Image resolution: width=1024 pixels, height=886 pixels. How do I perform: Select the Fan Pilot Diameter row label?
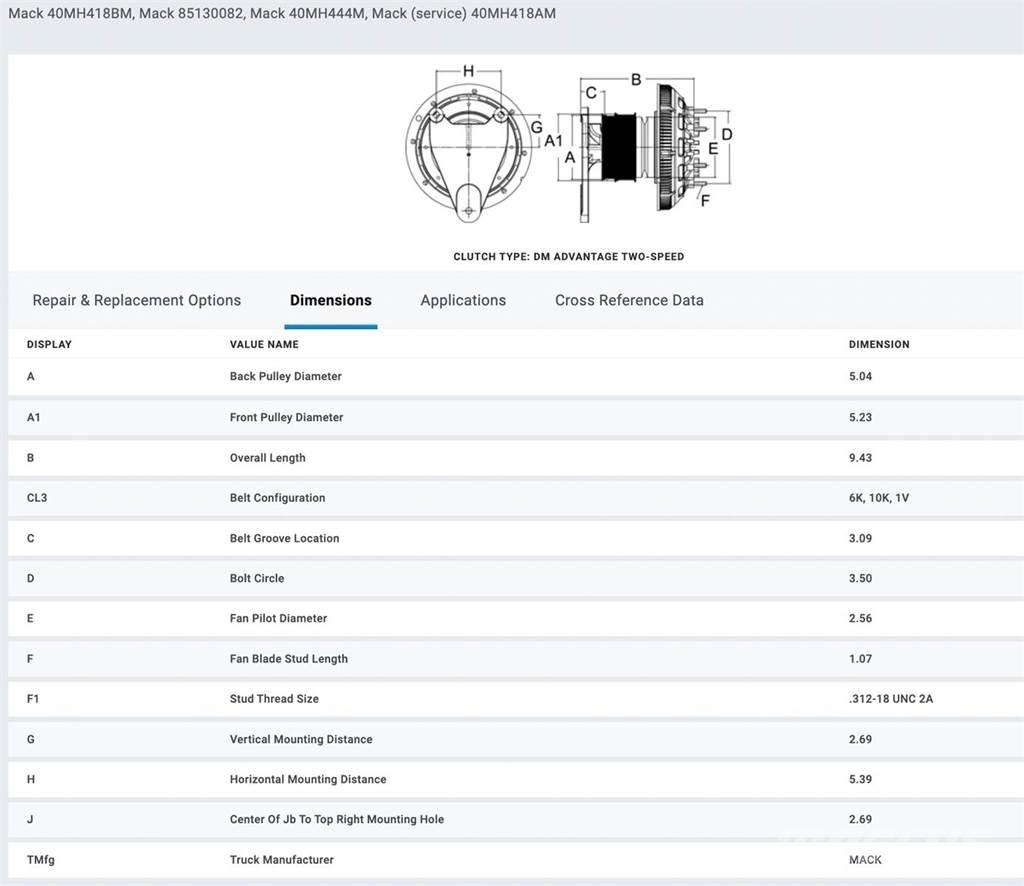(x=279, y=618)
